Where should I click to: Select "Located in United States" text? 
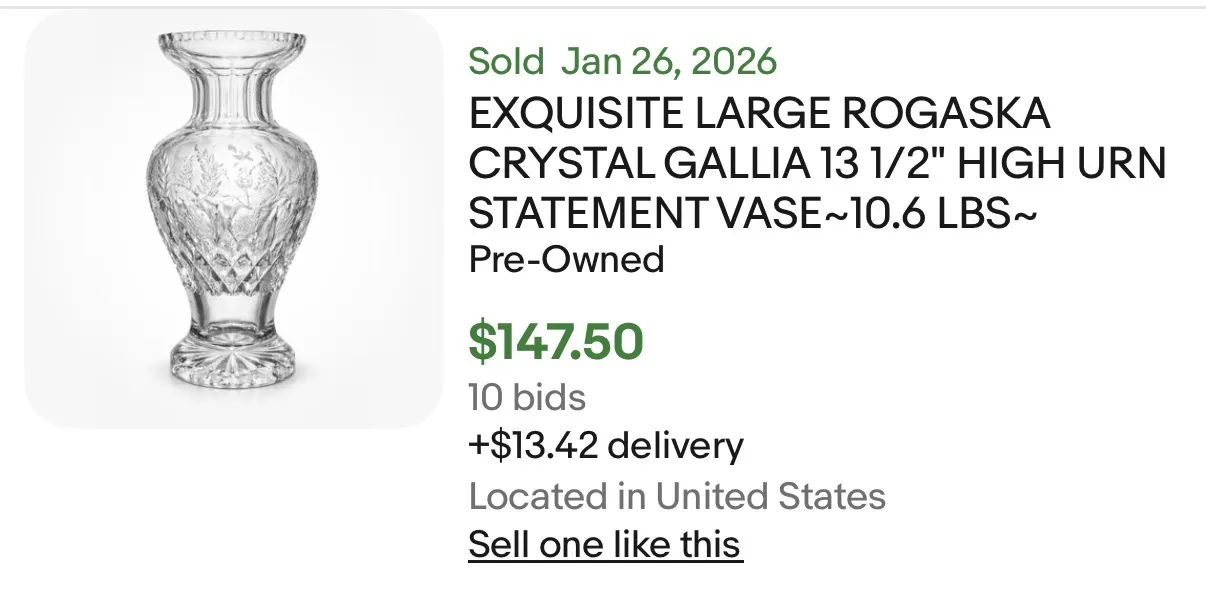[677, 496]
